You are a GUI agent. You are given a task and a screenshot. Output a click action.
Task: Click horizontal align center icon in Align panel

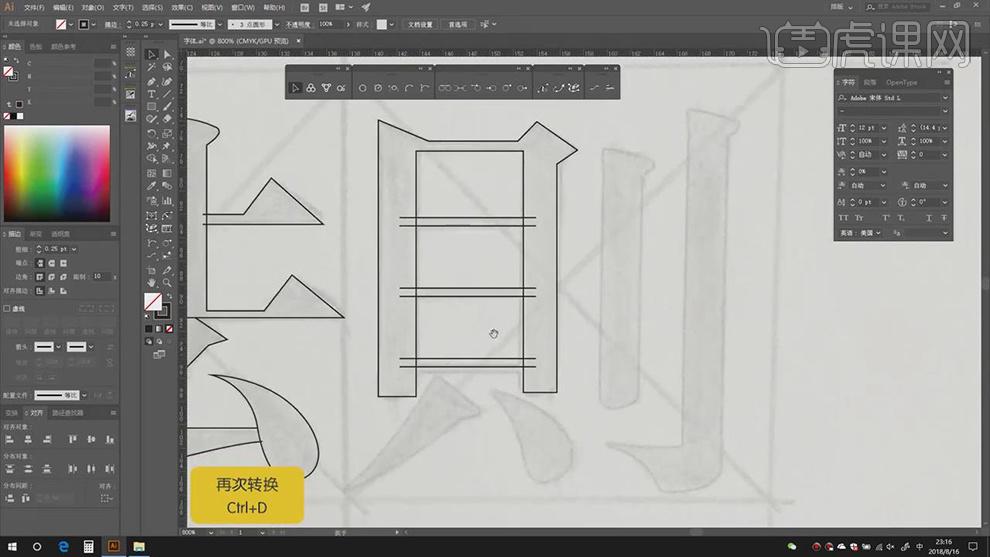pyautogui.click(x=28, y=439)
